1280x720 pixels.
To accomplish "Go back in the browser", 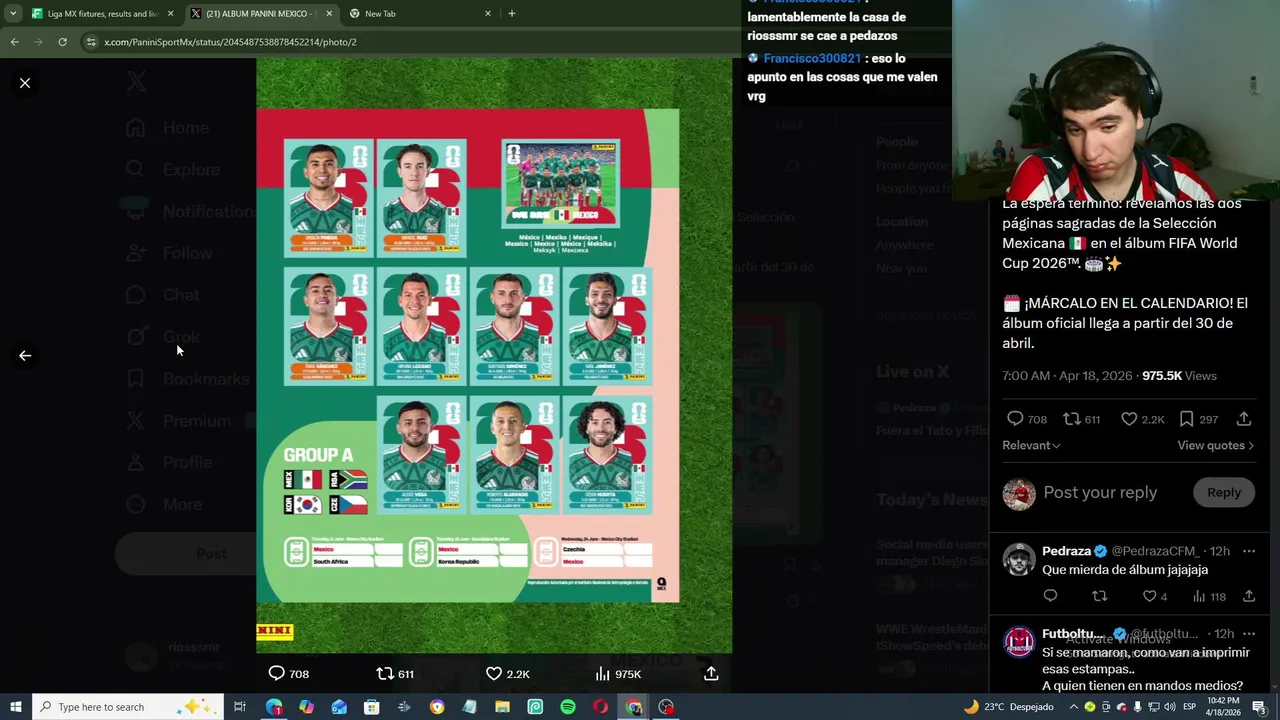I will pos(14,42).
